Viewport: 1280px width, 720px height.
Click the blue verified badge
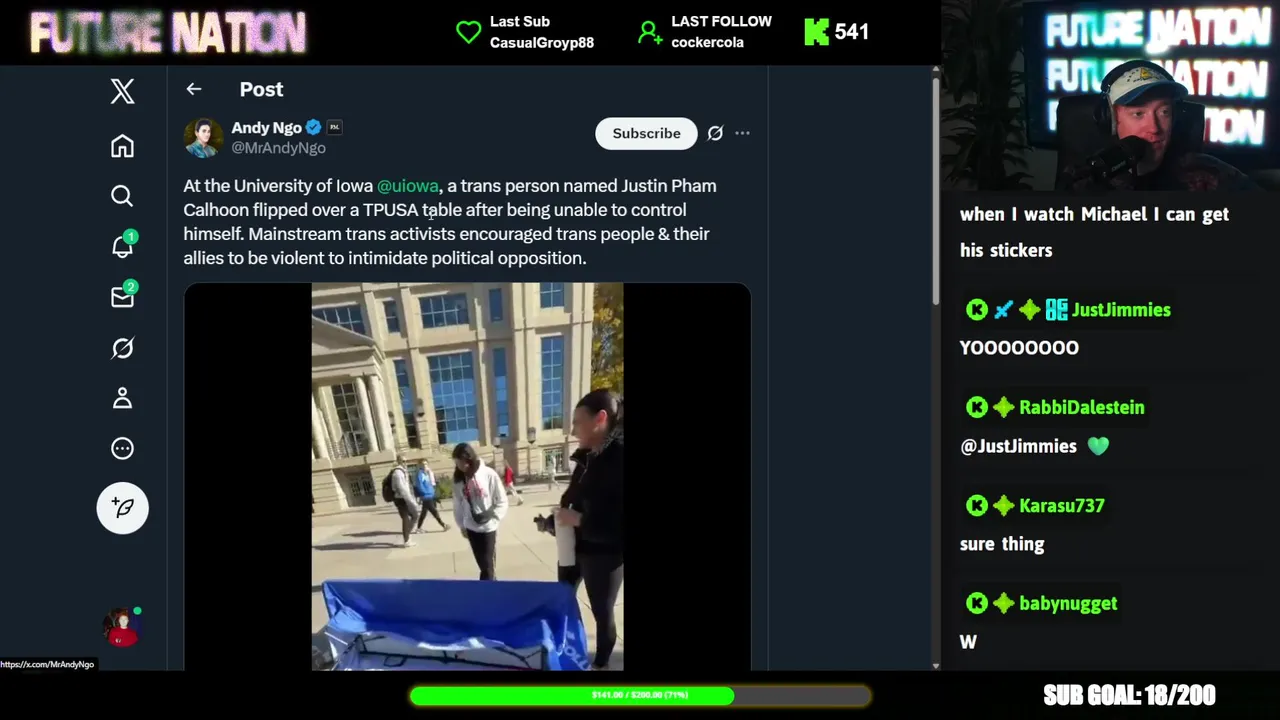[313, 127]
